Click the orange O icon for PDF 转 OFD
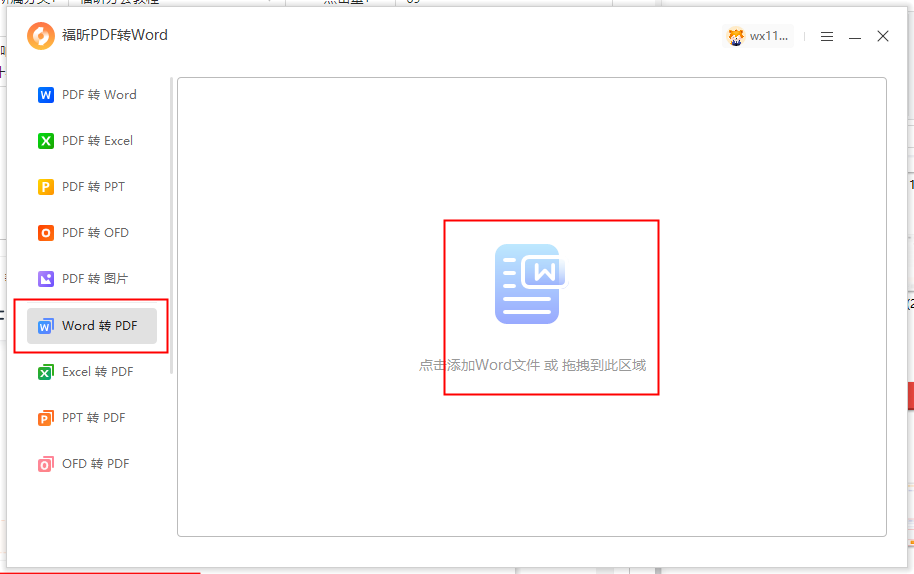 click(x=46, y=233)
